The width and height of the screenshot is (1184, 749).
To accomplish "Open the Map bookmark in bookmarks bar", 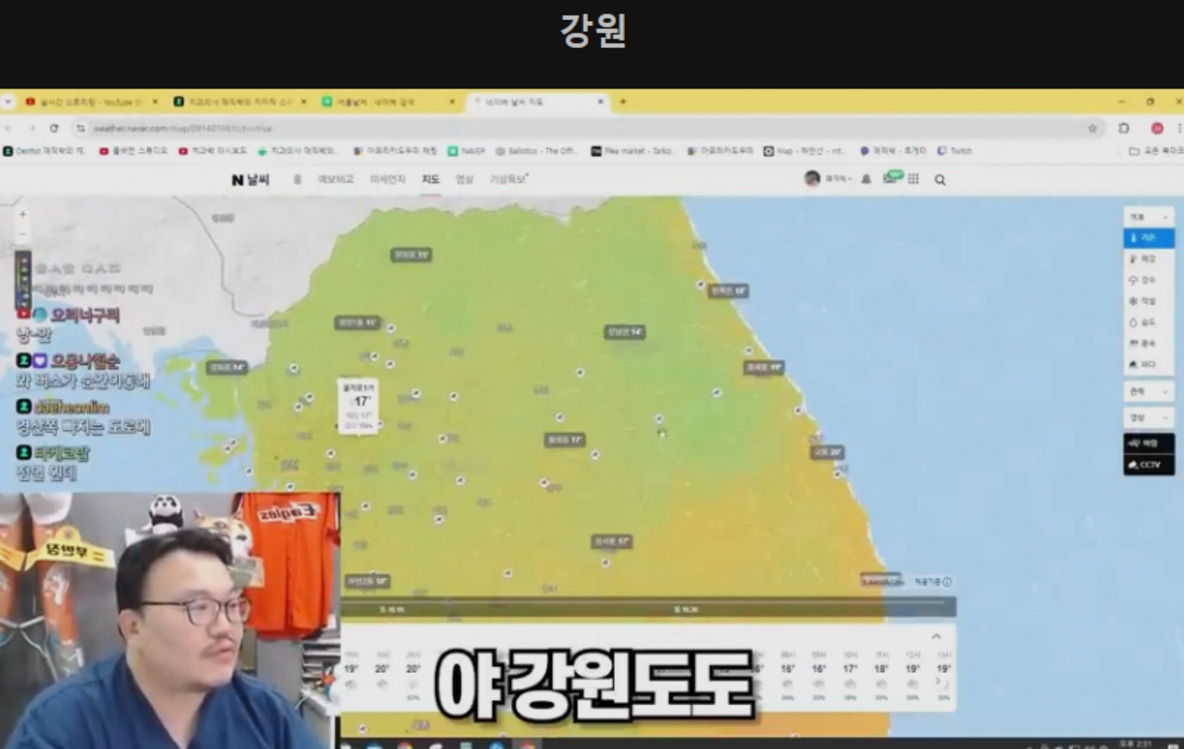I will 804,151.
